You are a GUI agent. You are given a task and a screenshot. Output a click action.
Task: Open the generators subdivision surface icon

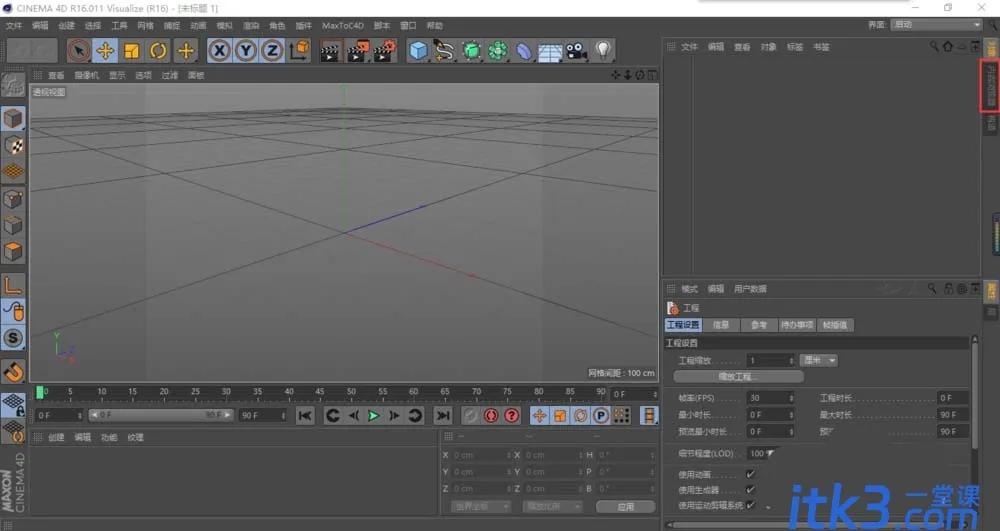click(x=471, y=50)
